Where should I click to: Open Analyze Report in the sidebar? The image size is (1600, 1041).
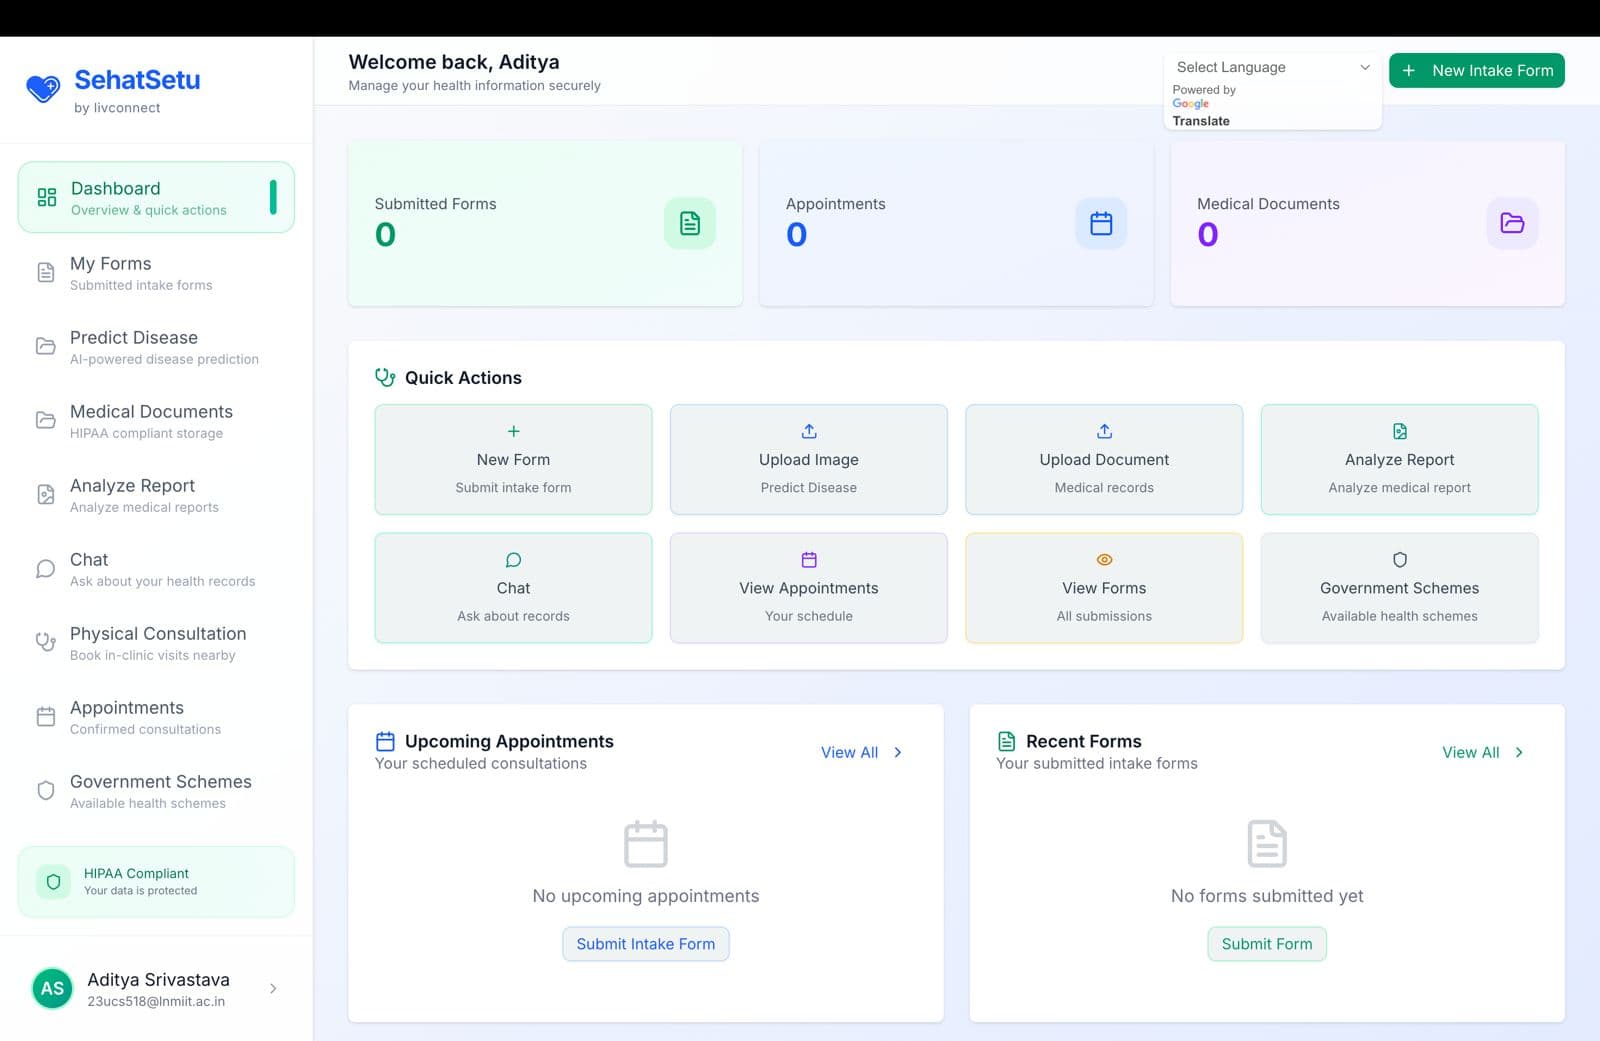[x=156, y=494]
